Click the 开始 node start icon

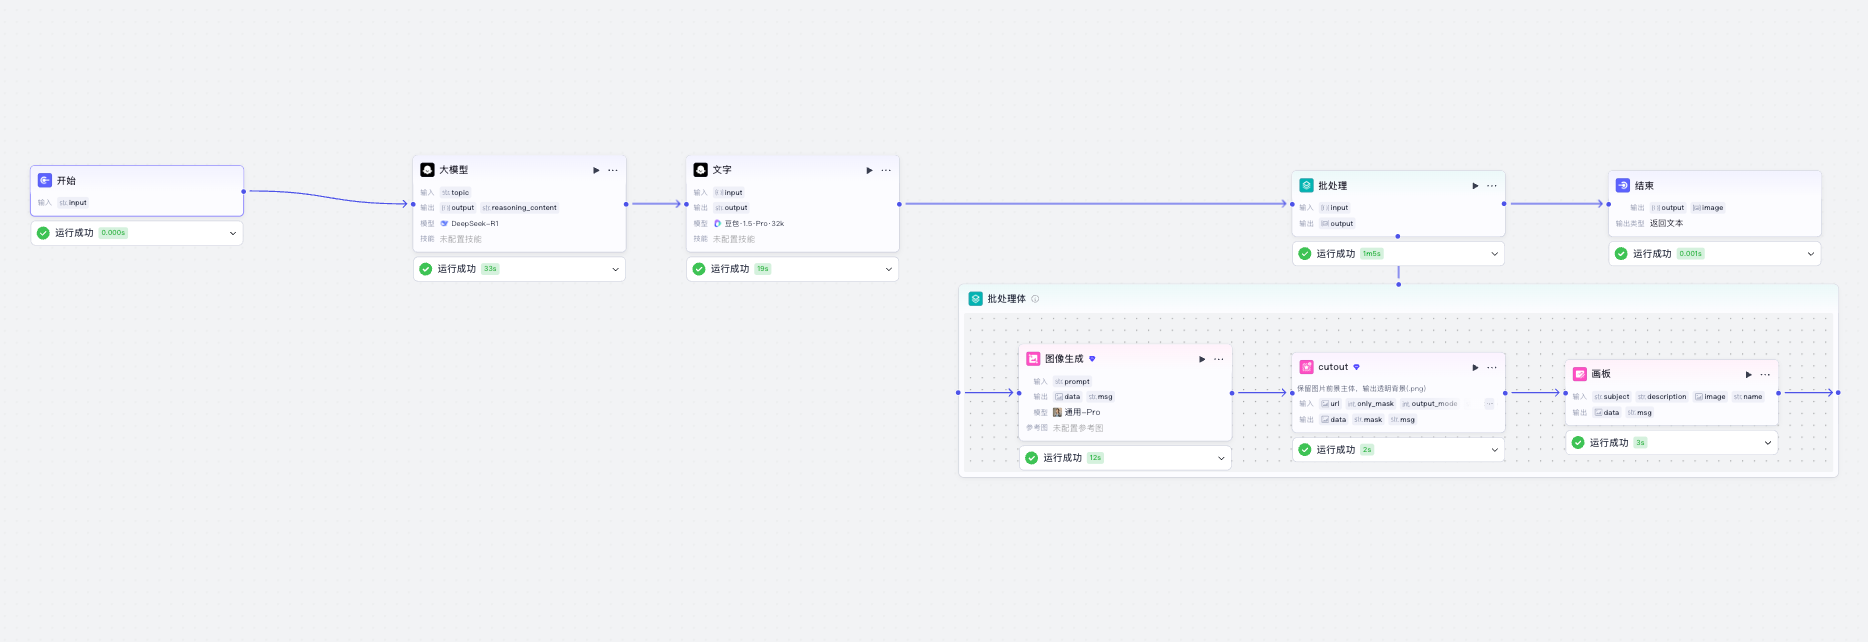pos(45,180)
